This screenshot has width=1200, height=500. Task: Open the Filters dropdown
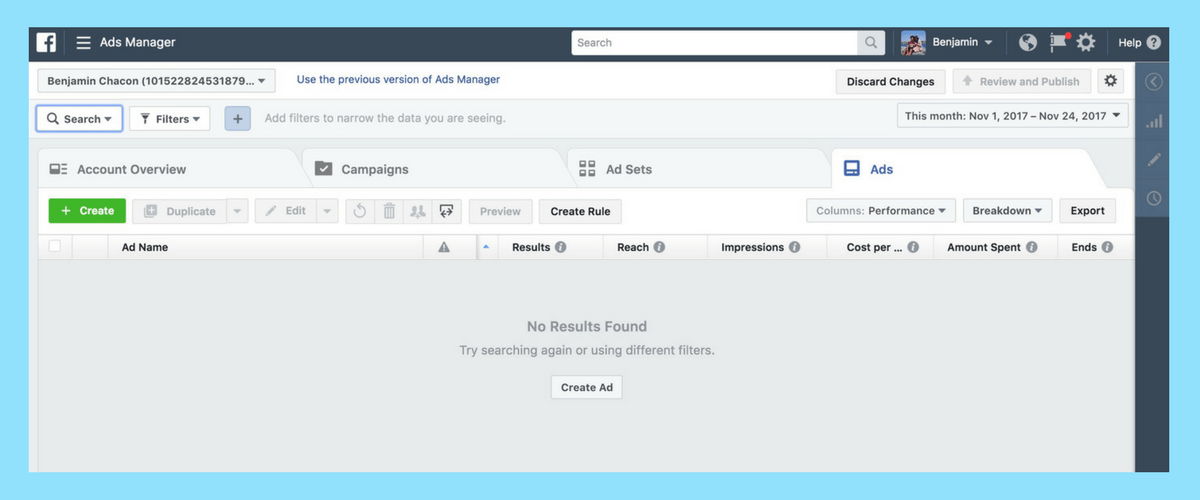tap(170, 118)
